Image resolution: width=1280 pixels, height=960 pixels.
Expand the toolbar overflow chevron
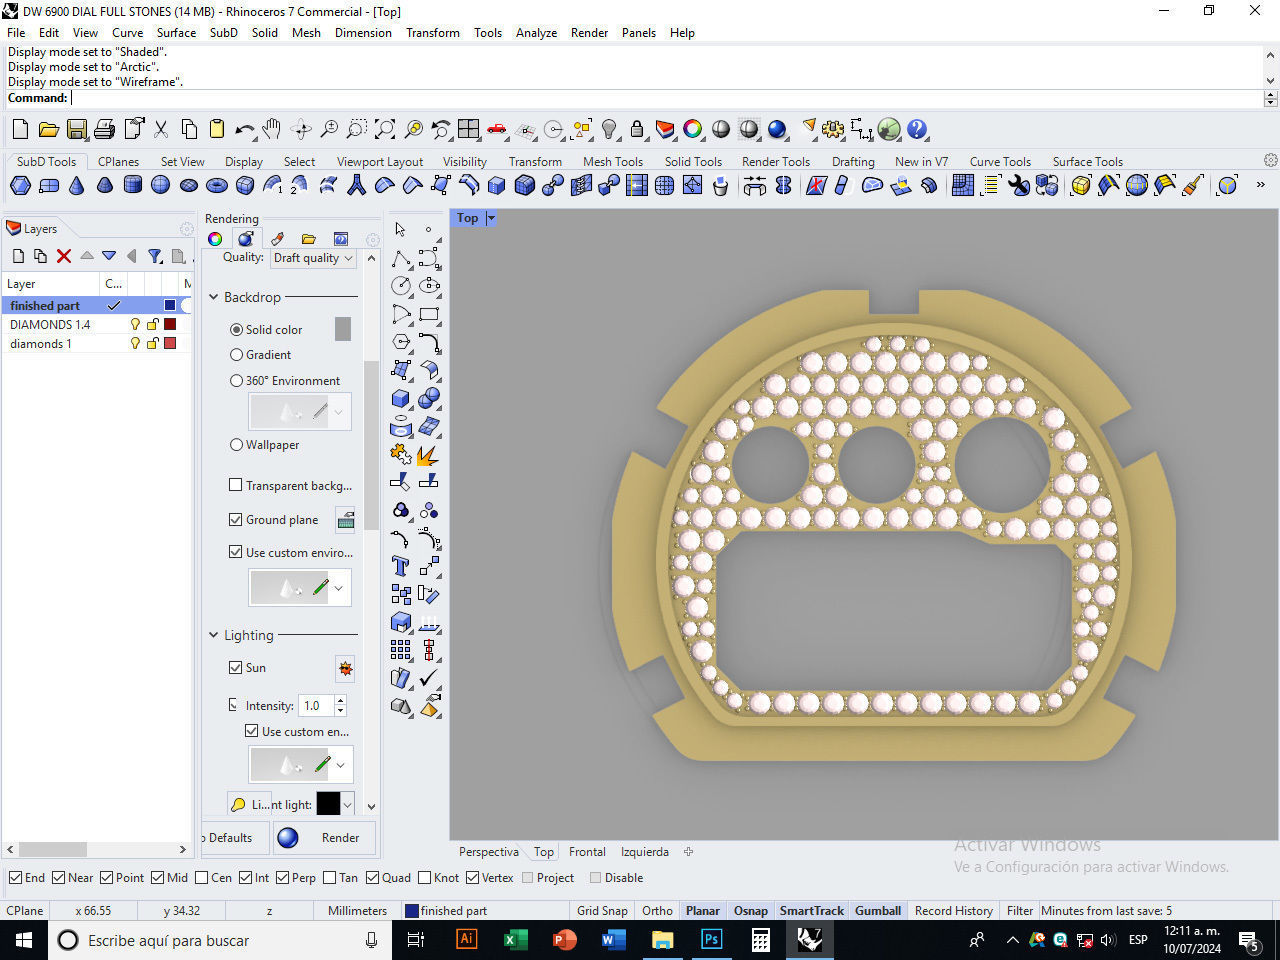(x=1260, y=185)
